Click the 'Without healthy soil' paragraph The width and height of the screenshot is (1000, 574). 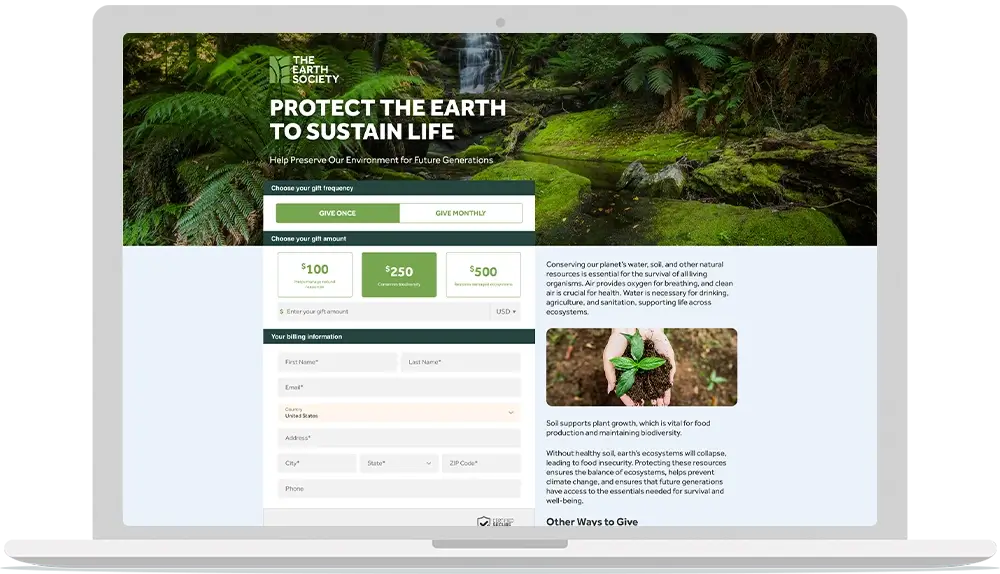point(636,477)
